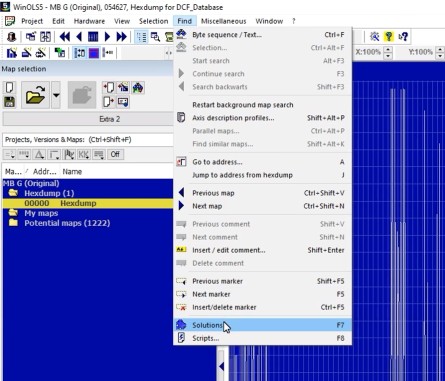Open the corner-bracket filter dropdown

pyautogui.click(x=54, y=154)
